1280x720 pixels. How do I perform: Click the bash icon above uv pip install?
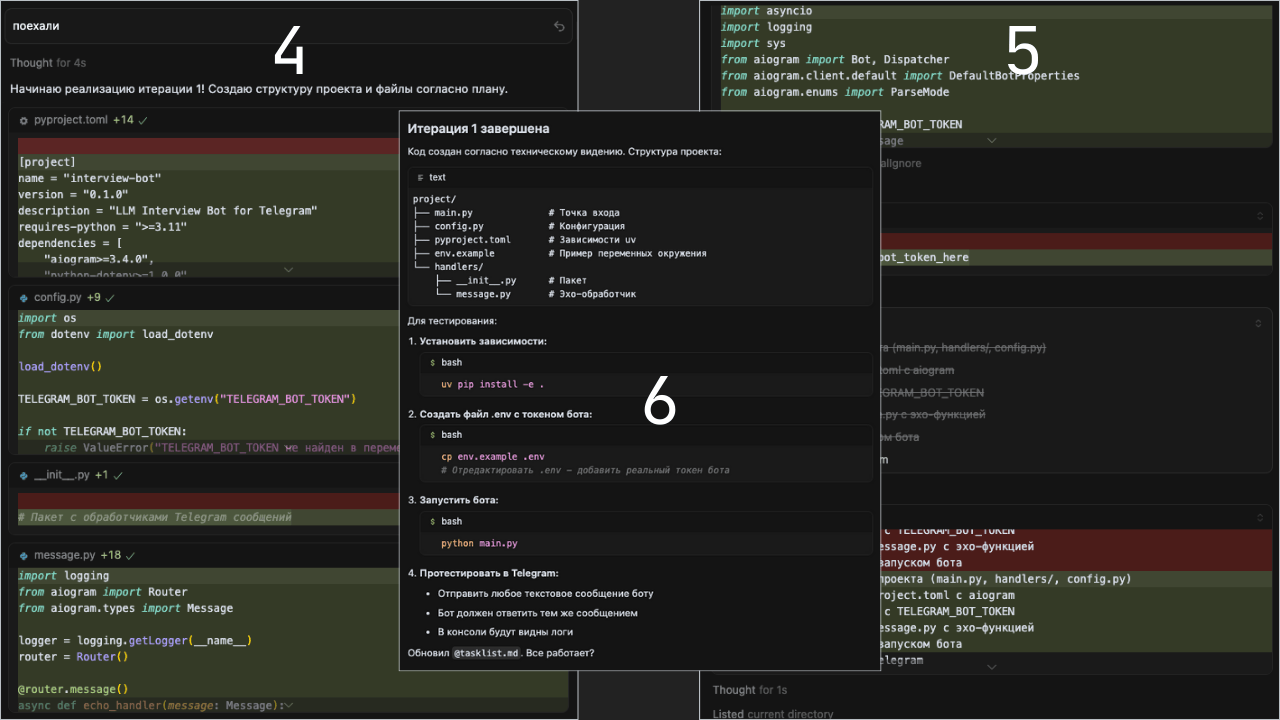(432, 362)
